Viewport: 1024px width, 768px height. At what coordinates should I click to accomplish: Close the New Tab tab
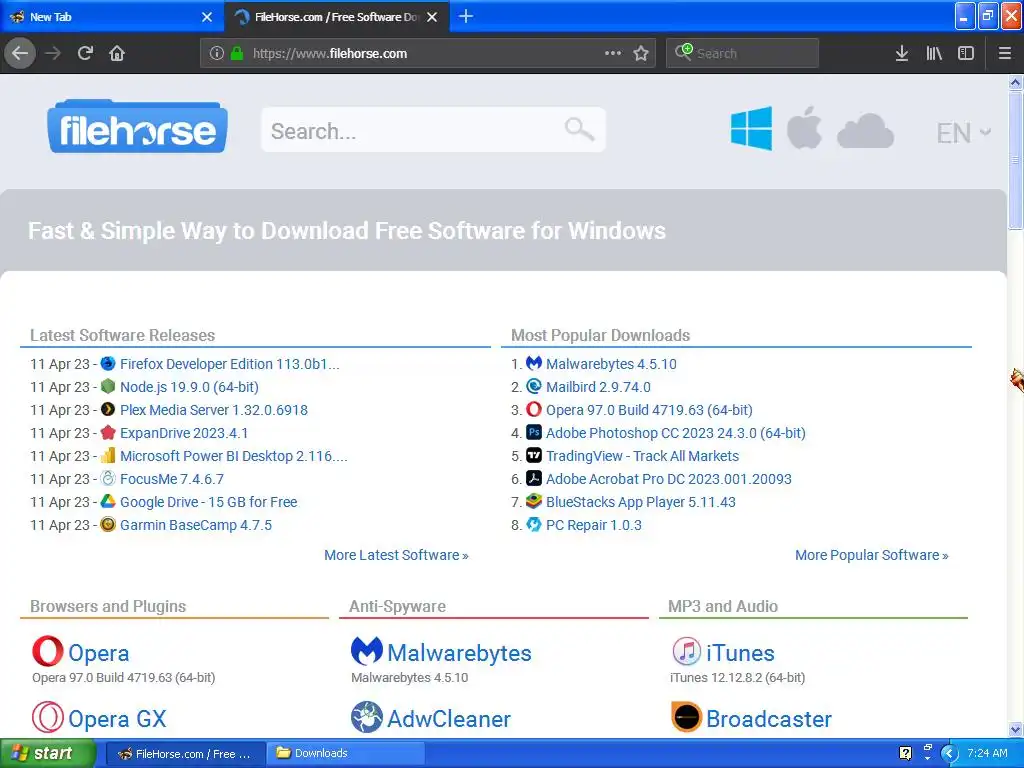[x=207, y=17]
